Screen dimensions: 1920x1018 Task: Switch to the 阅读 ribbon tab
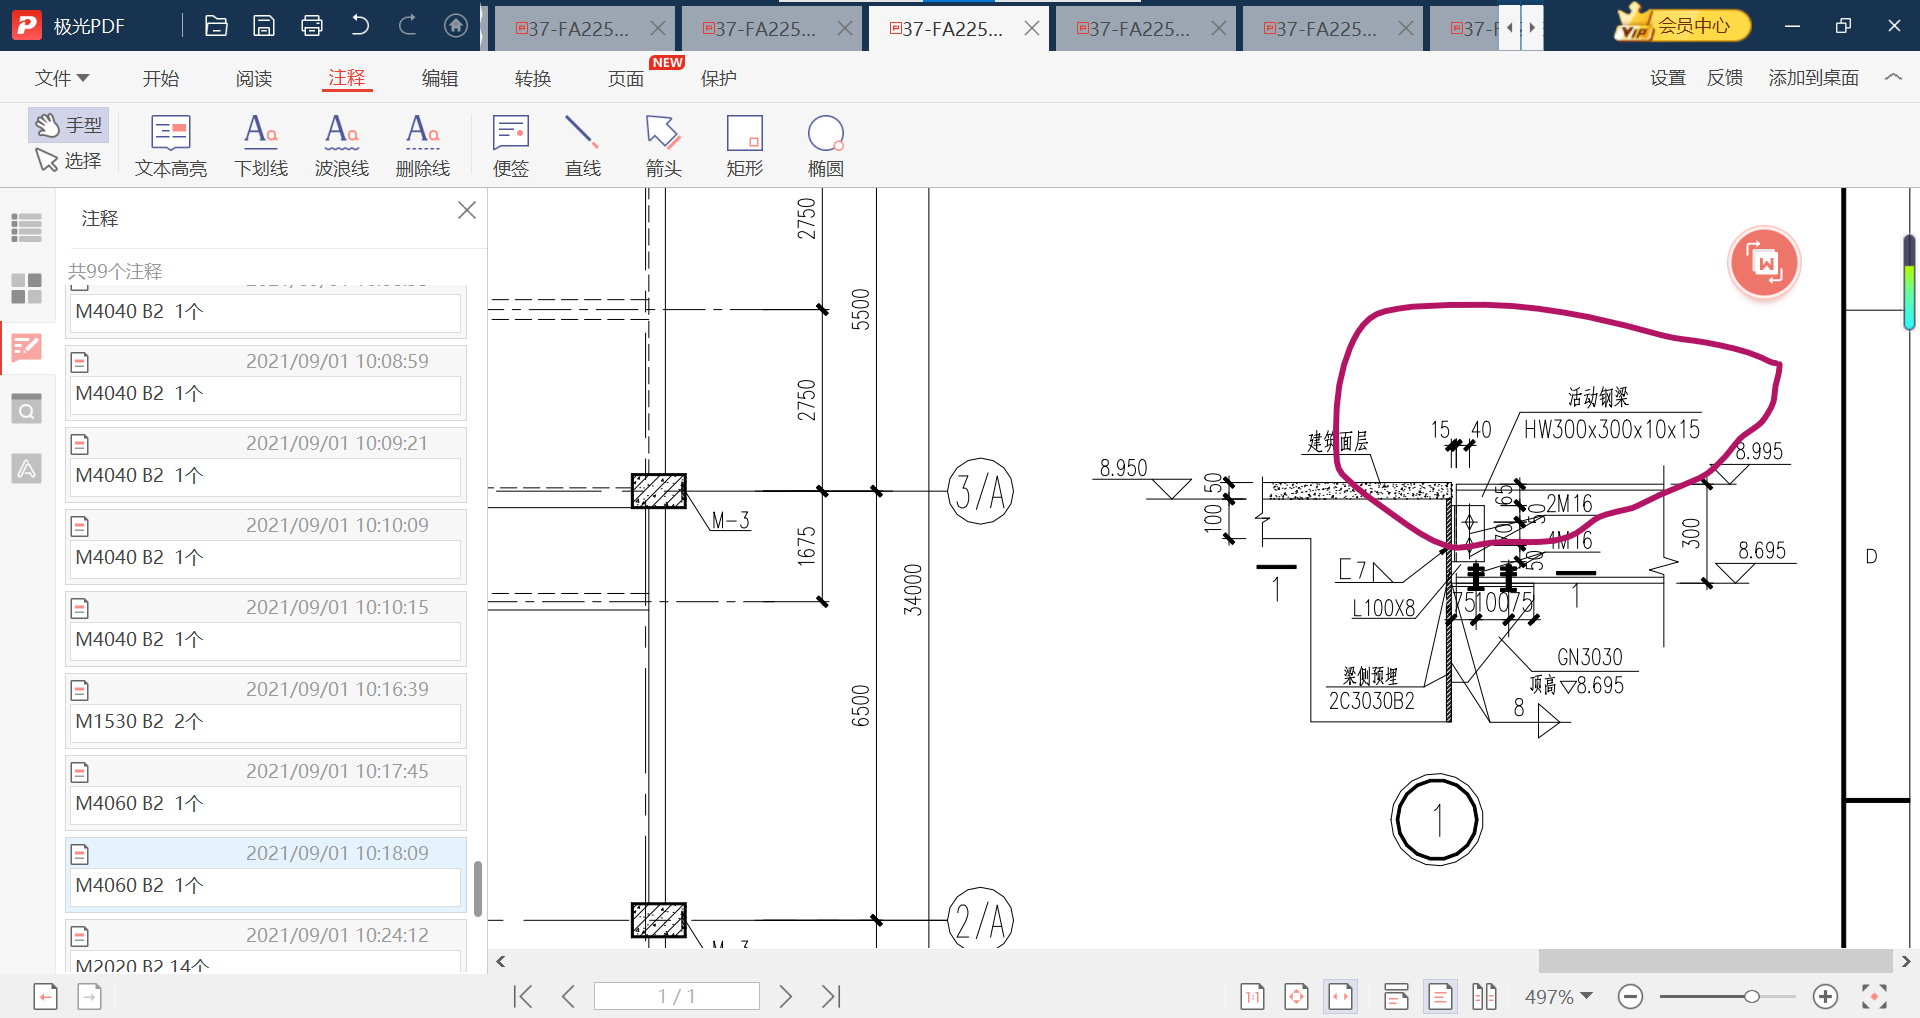tap(254, 78)
